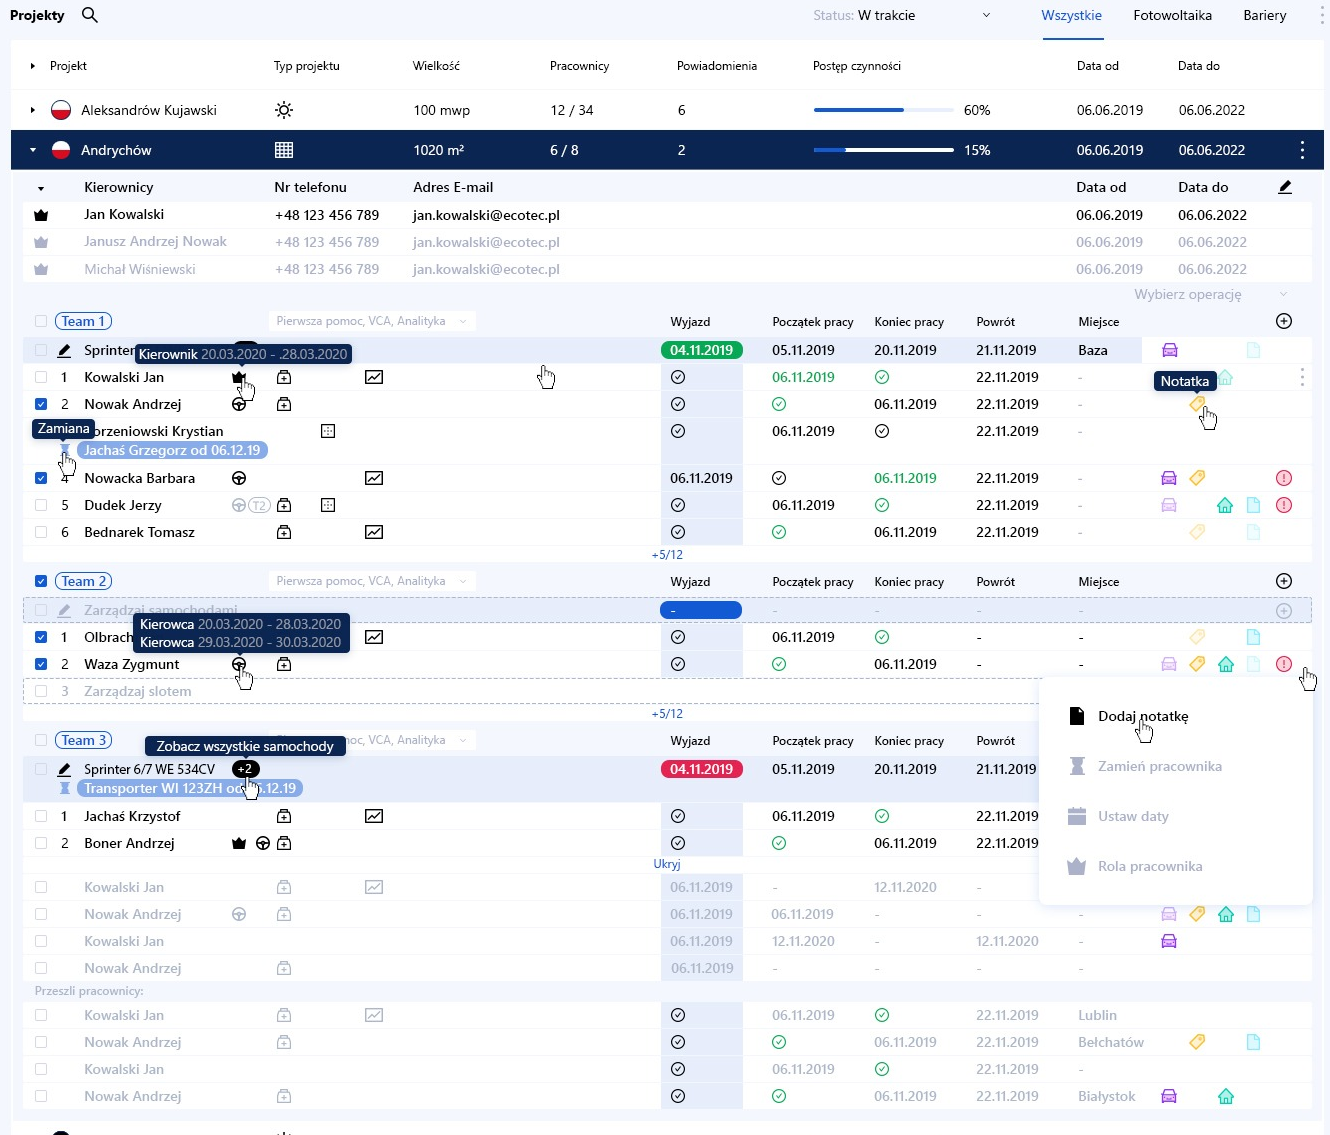Click the Ukryj link
Viewport: 1330px width, 1135px height.
click(x=667, y=864)
